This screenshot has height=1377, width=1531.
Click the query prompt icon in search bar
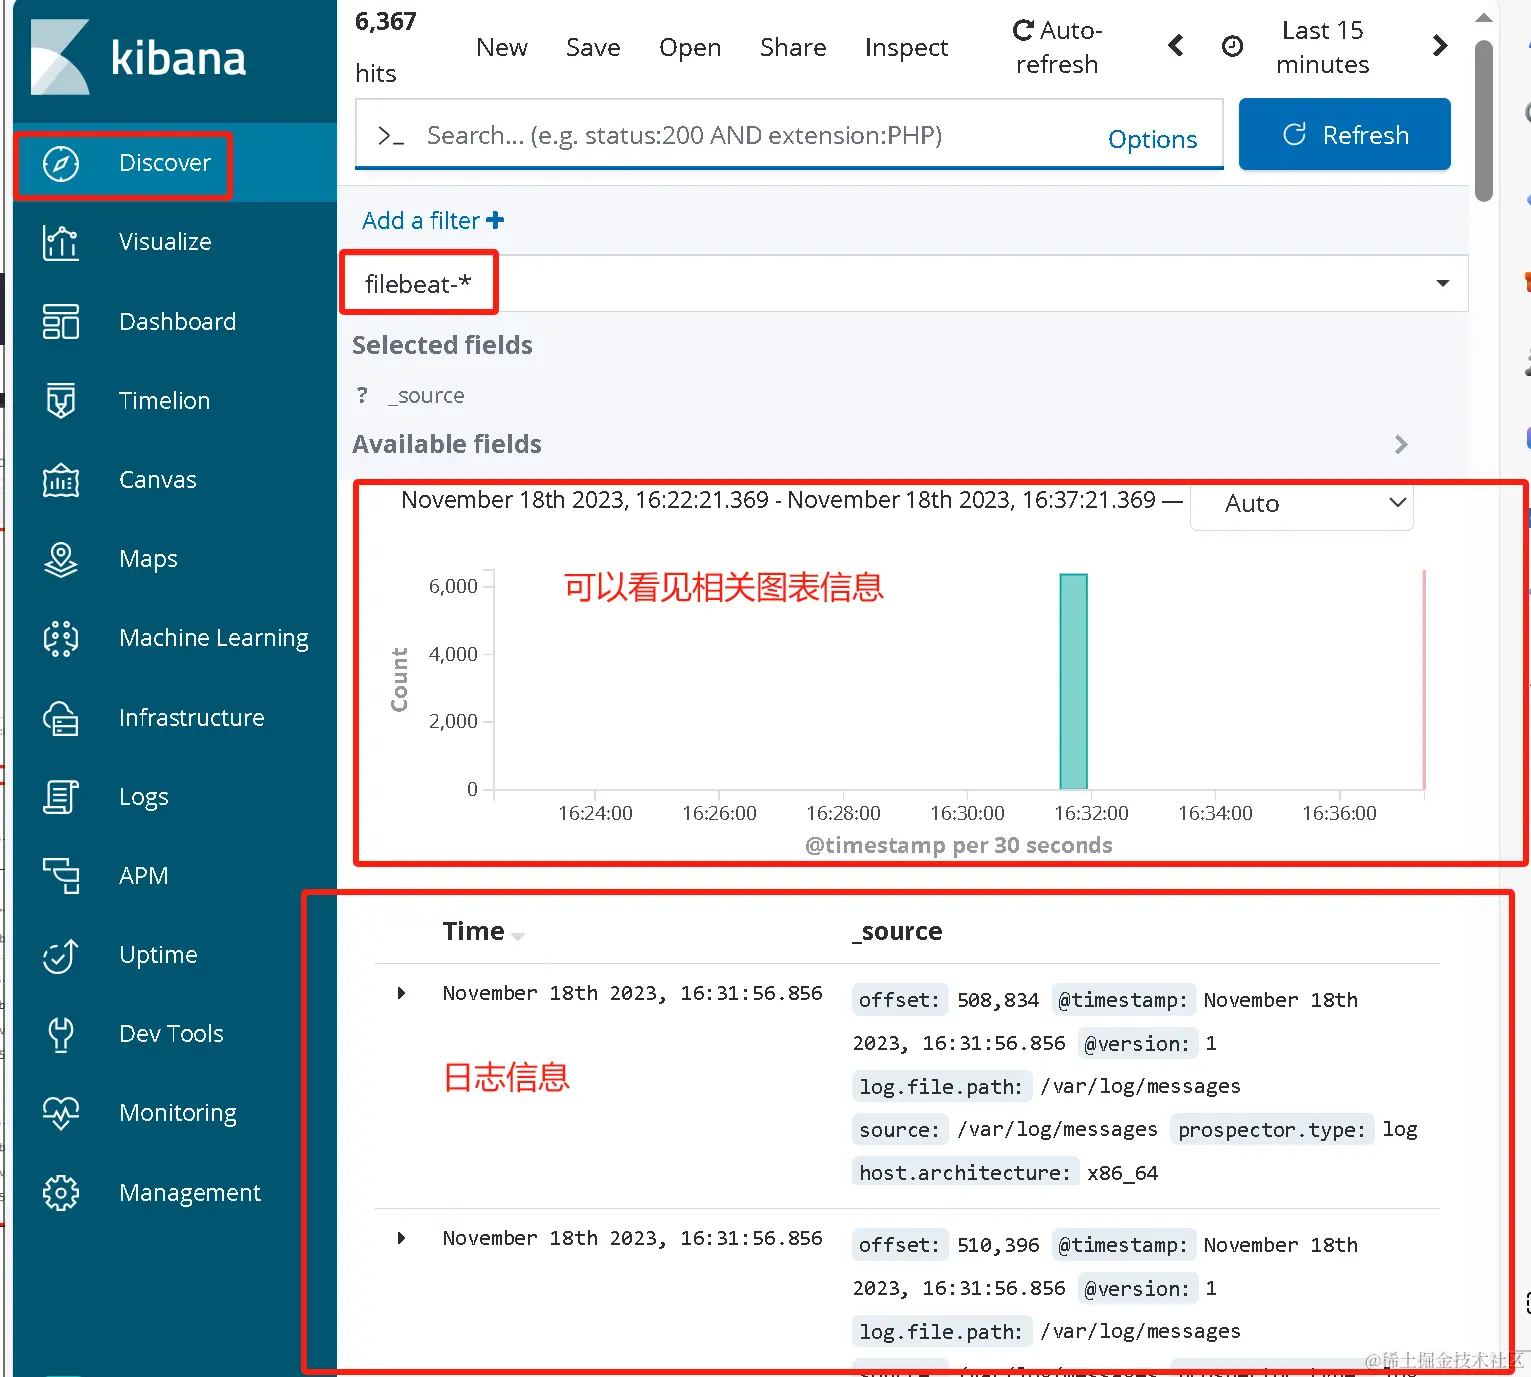pyautogui.click(x=390, y=136)
